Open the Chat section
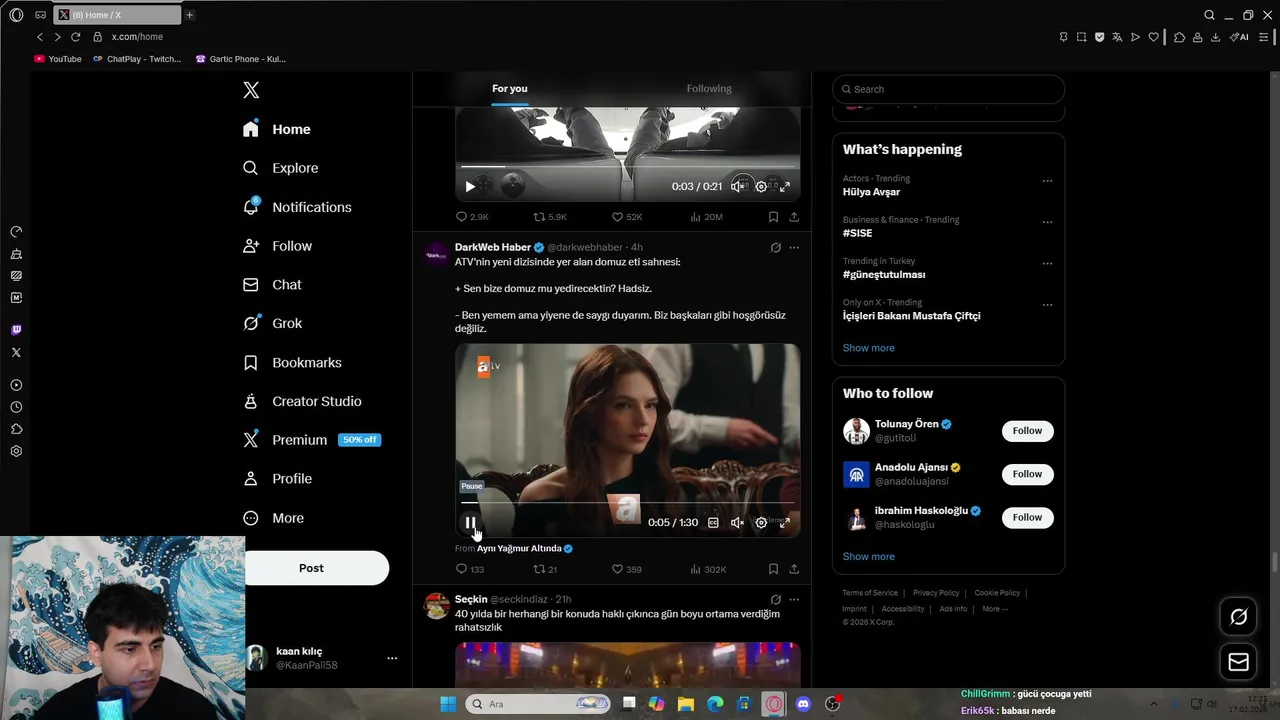The width and height of the screenshot is (1280, 720). (x=272, y=285)
